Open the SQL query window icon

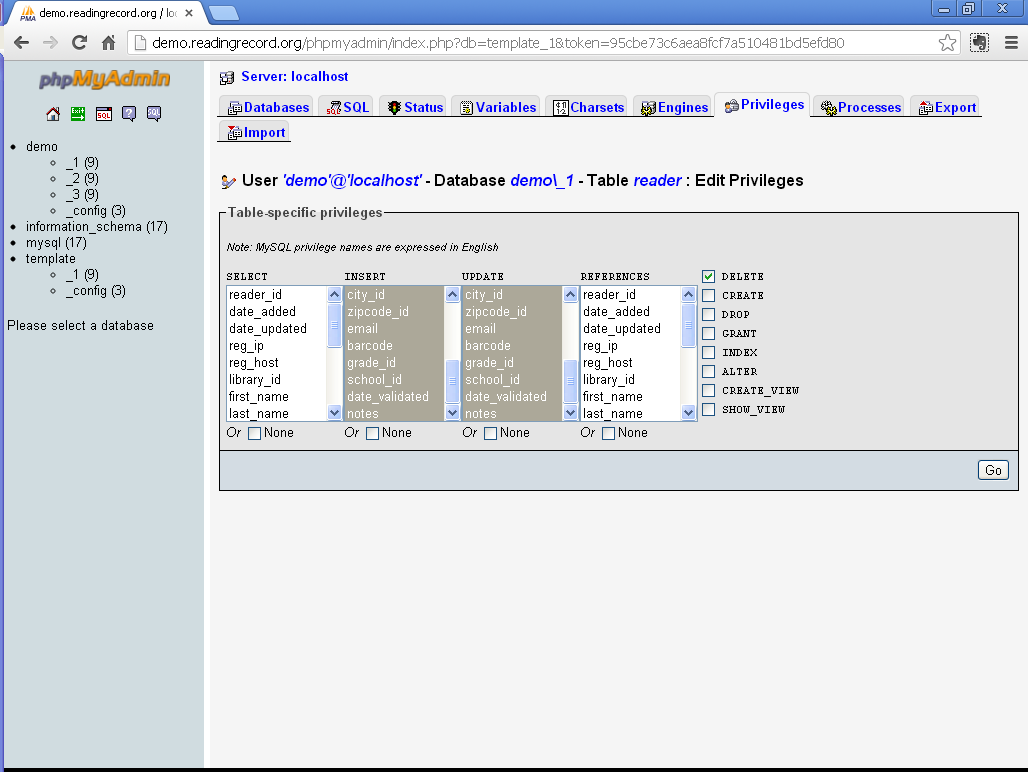point(103,114)
